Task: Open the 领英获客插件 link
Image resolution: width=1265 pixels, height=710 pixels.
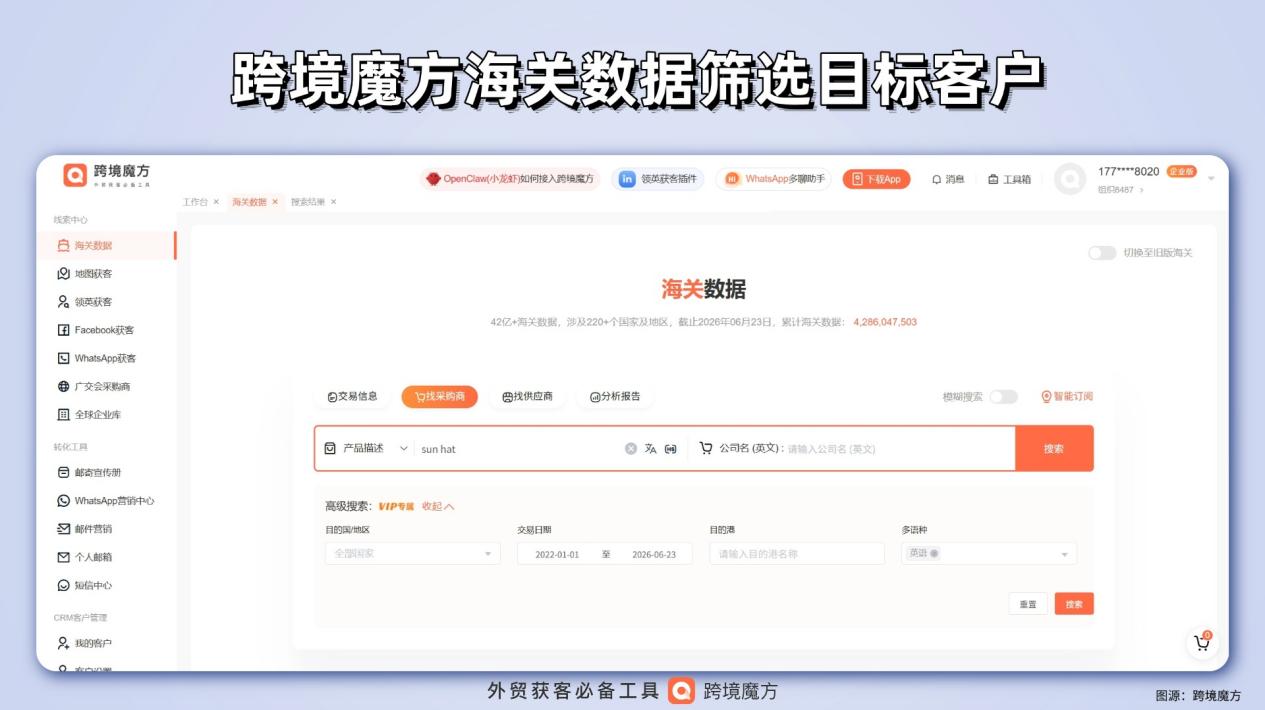Action: click(658, 179)
